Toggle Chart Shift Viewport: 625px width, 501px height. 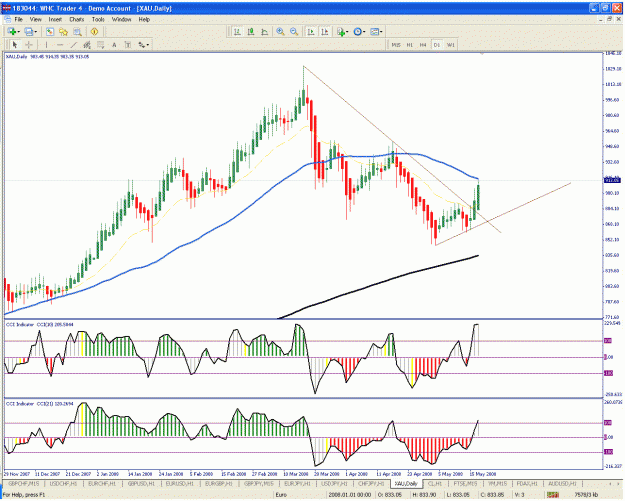[x=325, y=31]
